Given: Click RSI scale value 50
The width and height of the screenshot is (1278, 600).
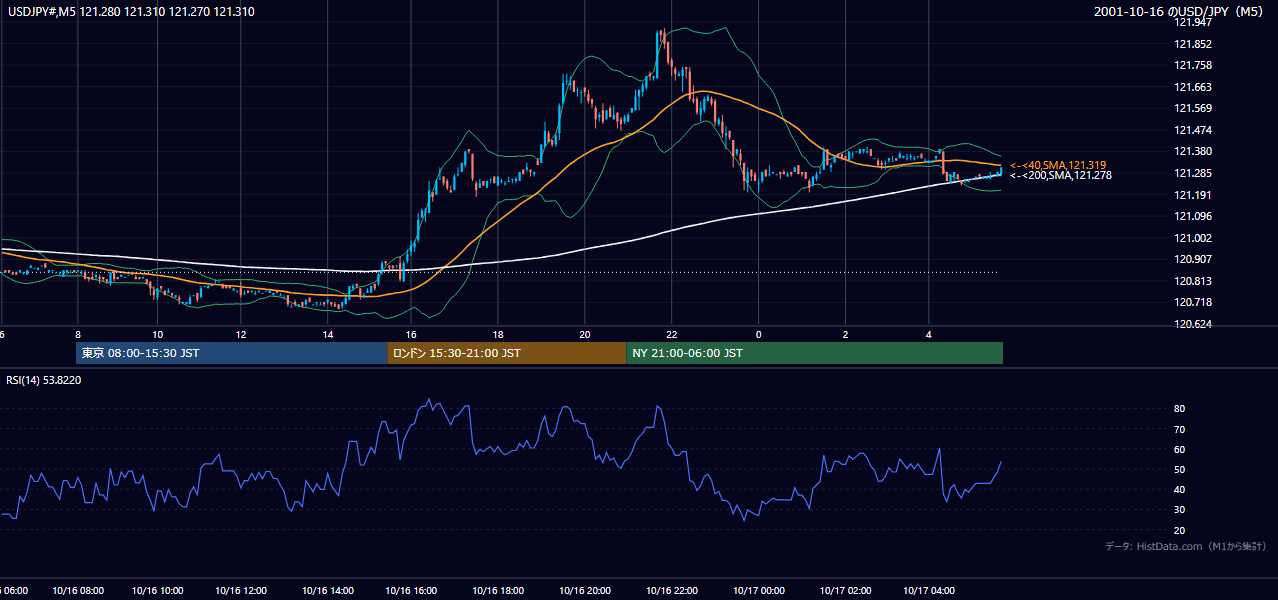Looking at the screenshot, I should 1179,469.
